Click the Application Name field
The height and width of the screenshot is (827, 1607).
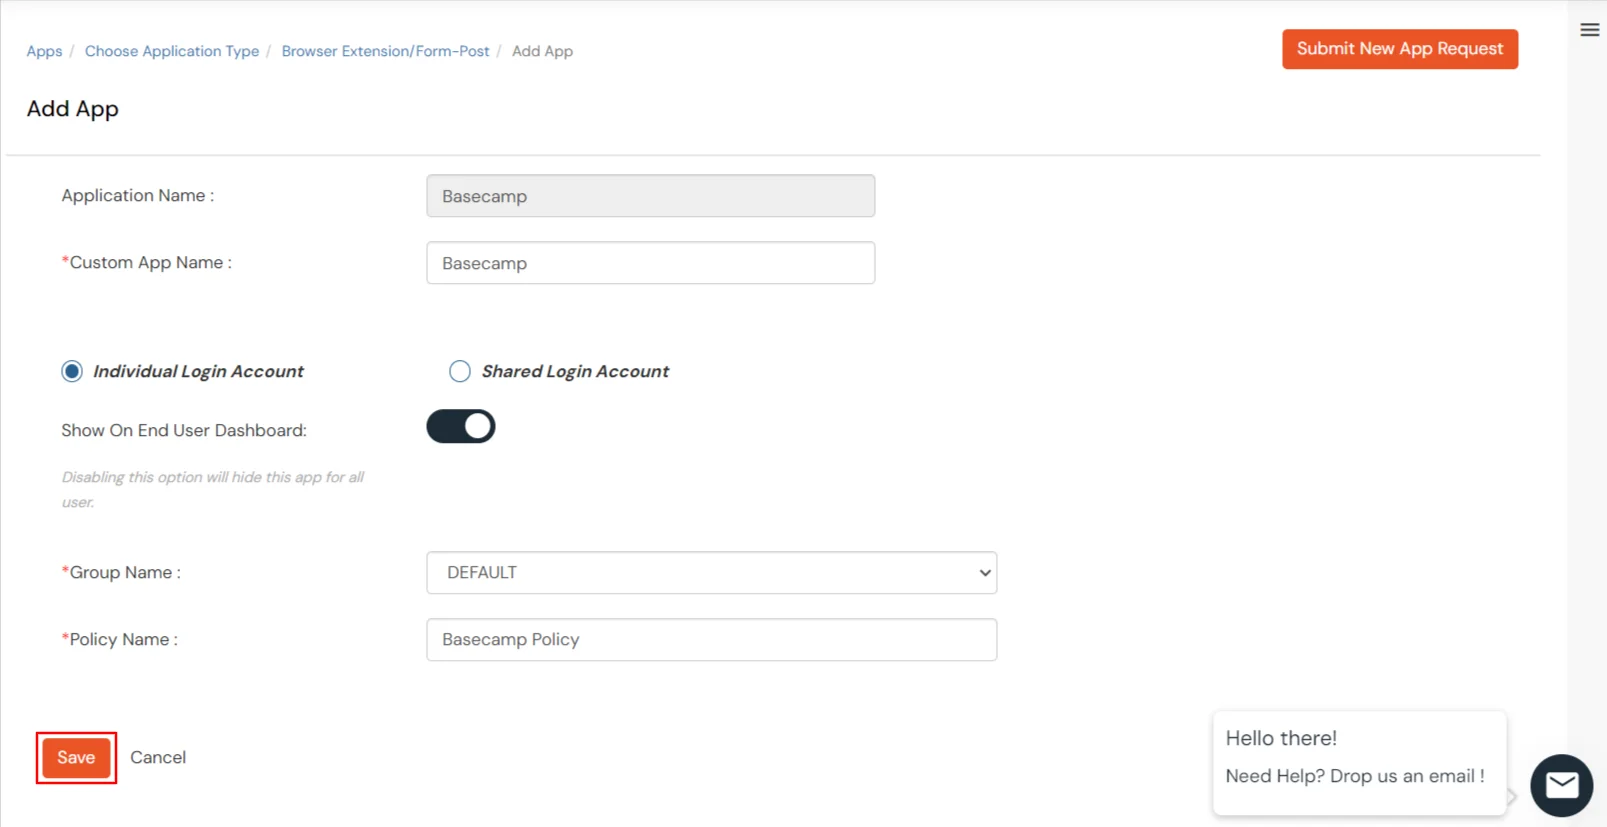coord(651,196)
